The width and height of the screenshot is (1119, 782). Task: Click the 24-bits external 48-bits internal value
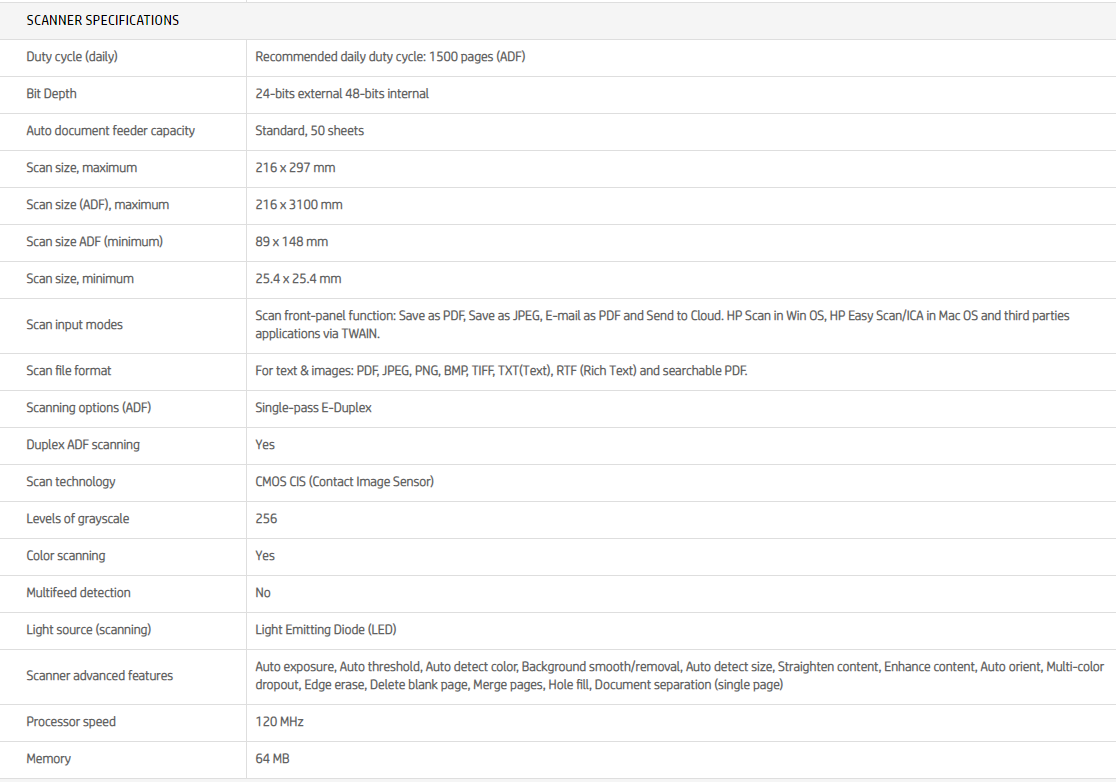coord(342,94)
